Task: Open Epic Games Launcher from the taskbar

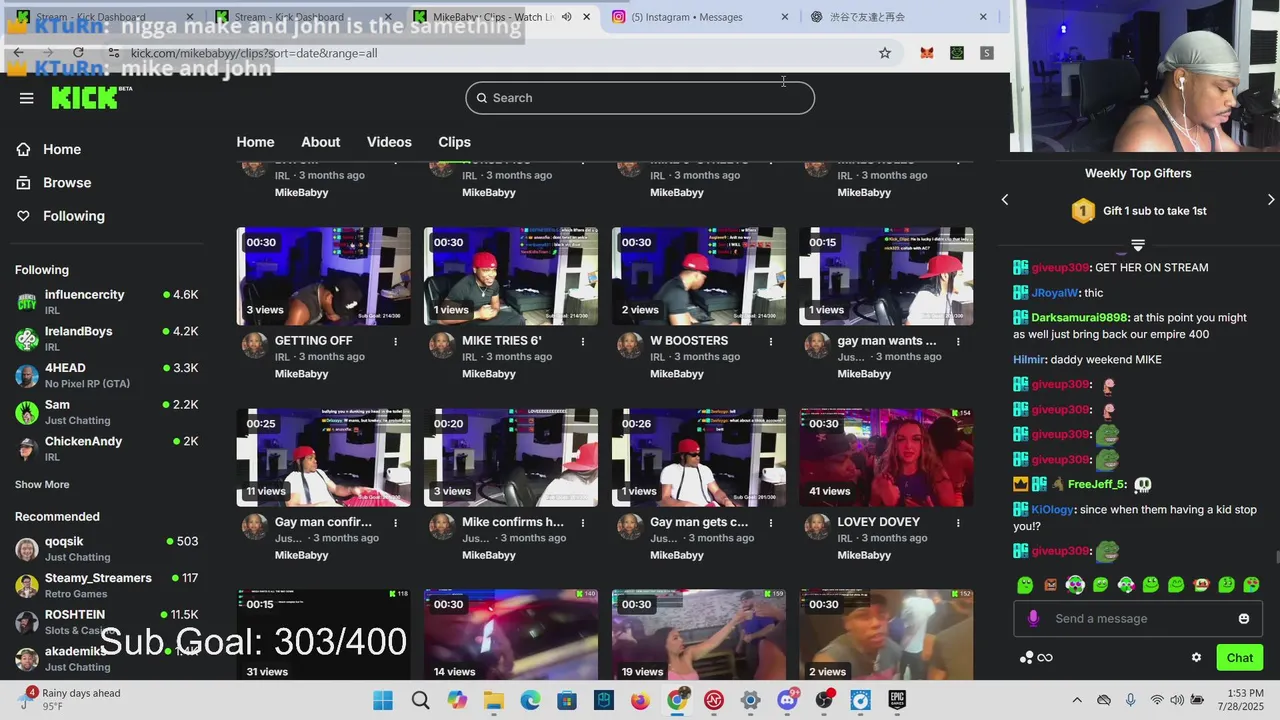Action: 898,700
